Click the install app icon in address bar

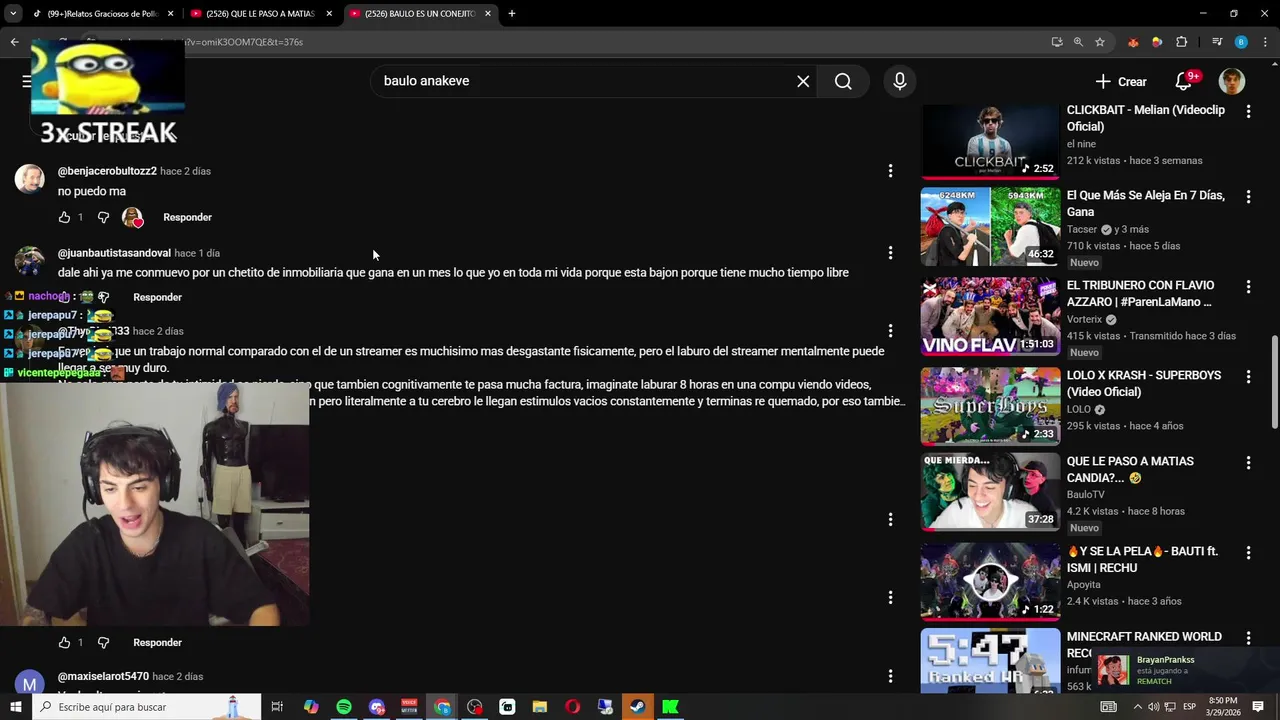coord(1057,42)
